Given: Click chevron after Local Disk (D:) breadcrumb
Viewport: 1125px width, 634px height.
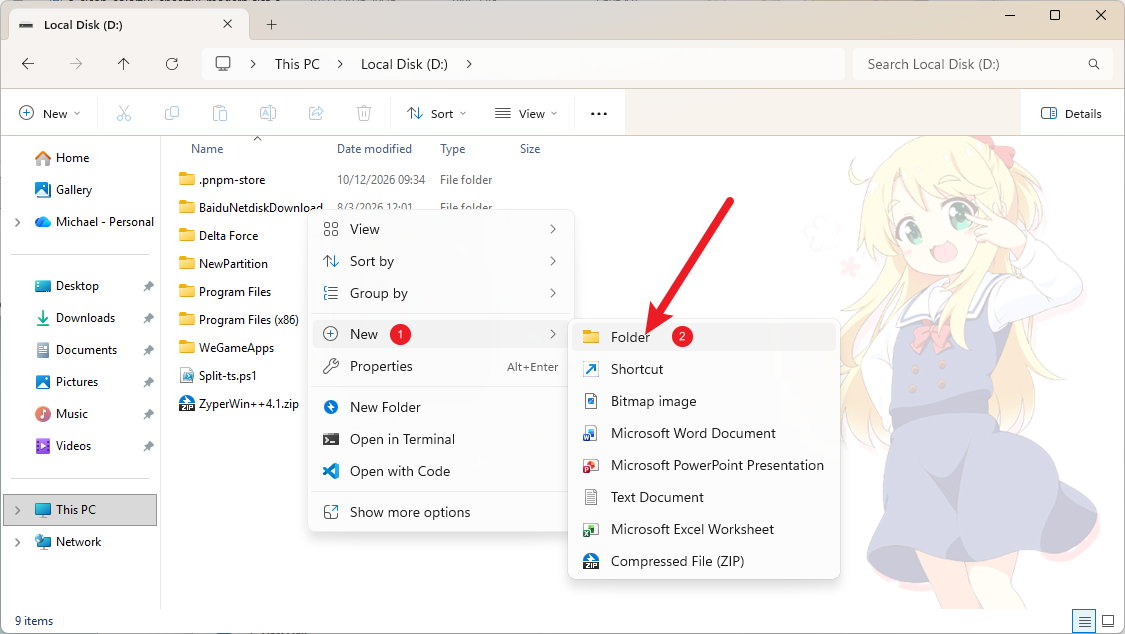Looking at the screenshot, I should pyautogui.click(x=469, y=64).
